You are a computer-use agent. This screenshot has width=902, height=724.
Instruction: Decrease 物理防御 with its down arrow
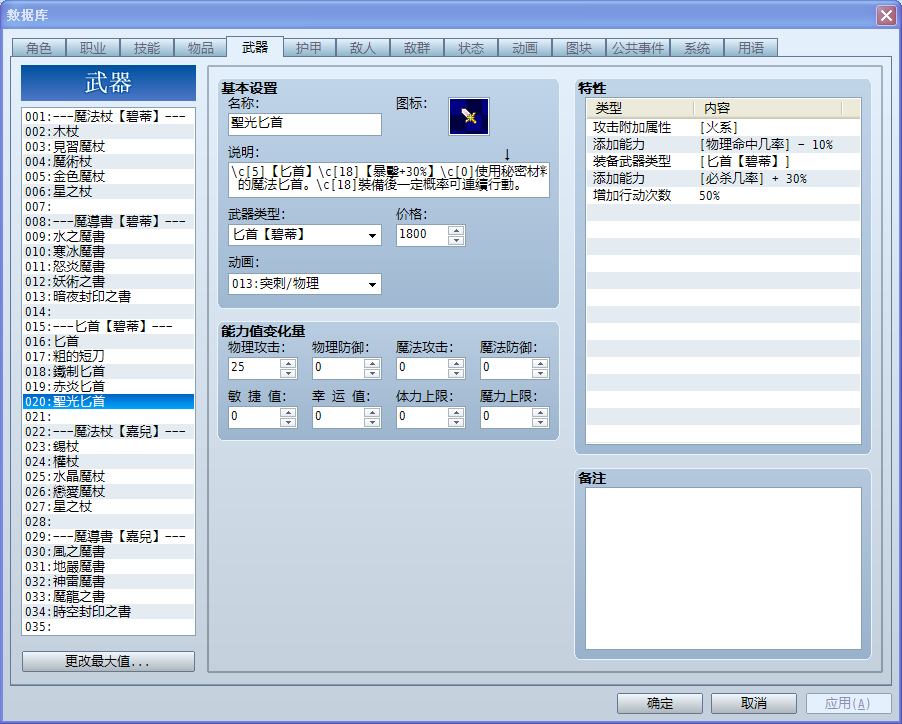tap(372, 373)
